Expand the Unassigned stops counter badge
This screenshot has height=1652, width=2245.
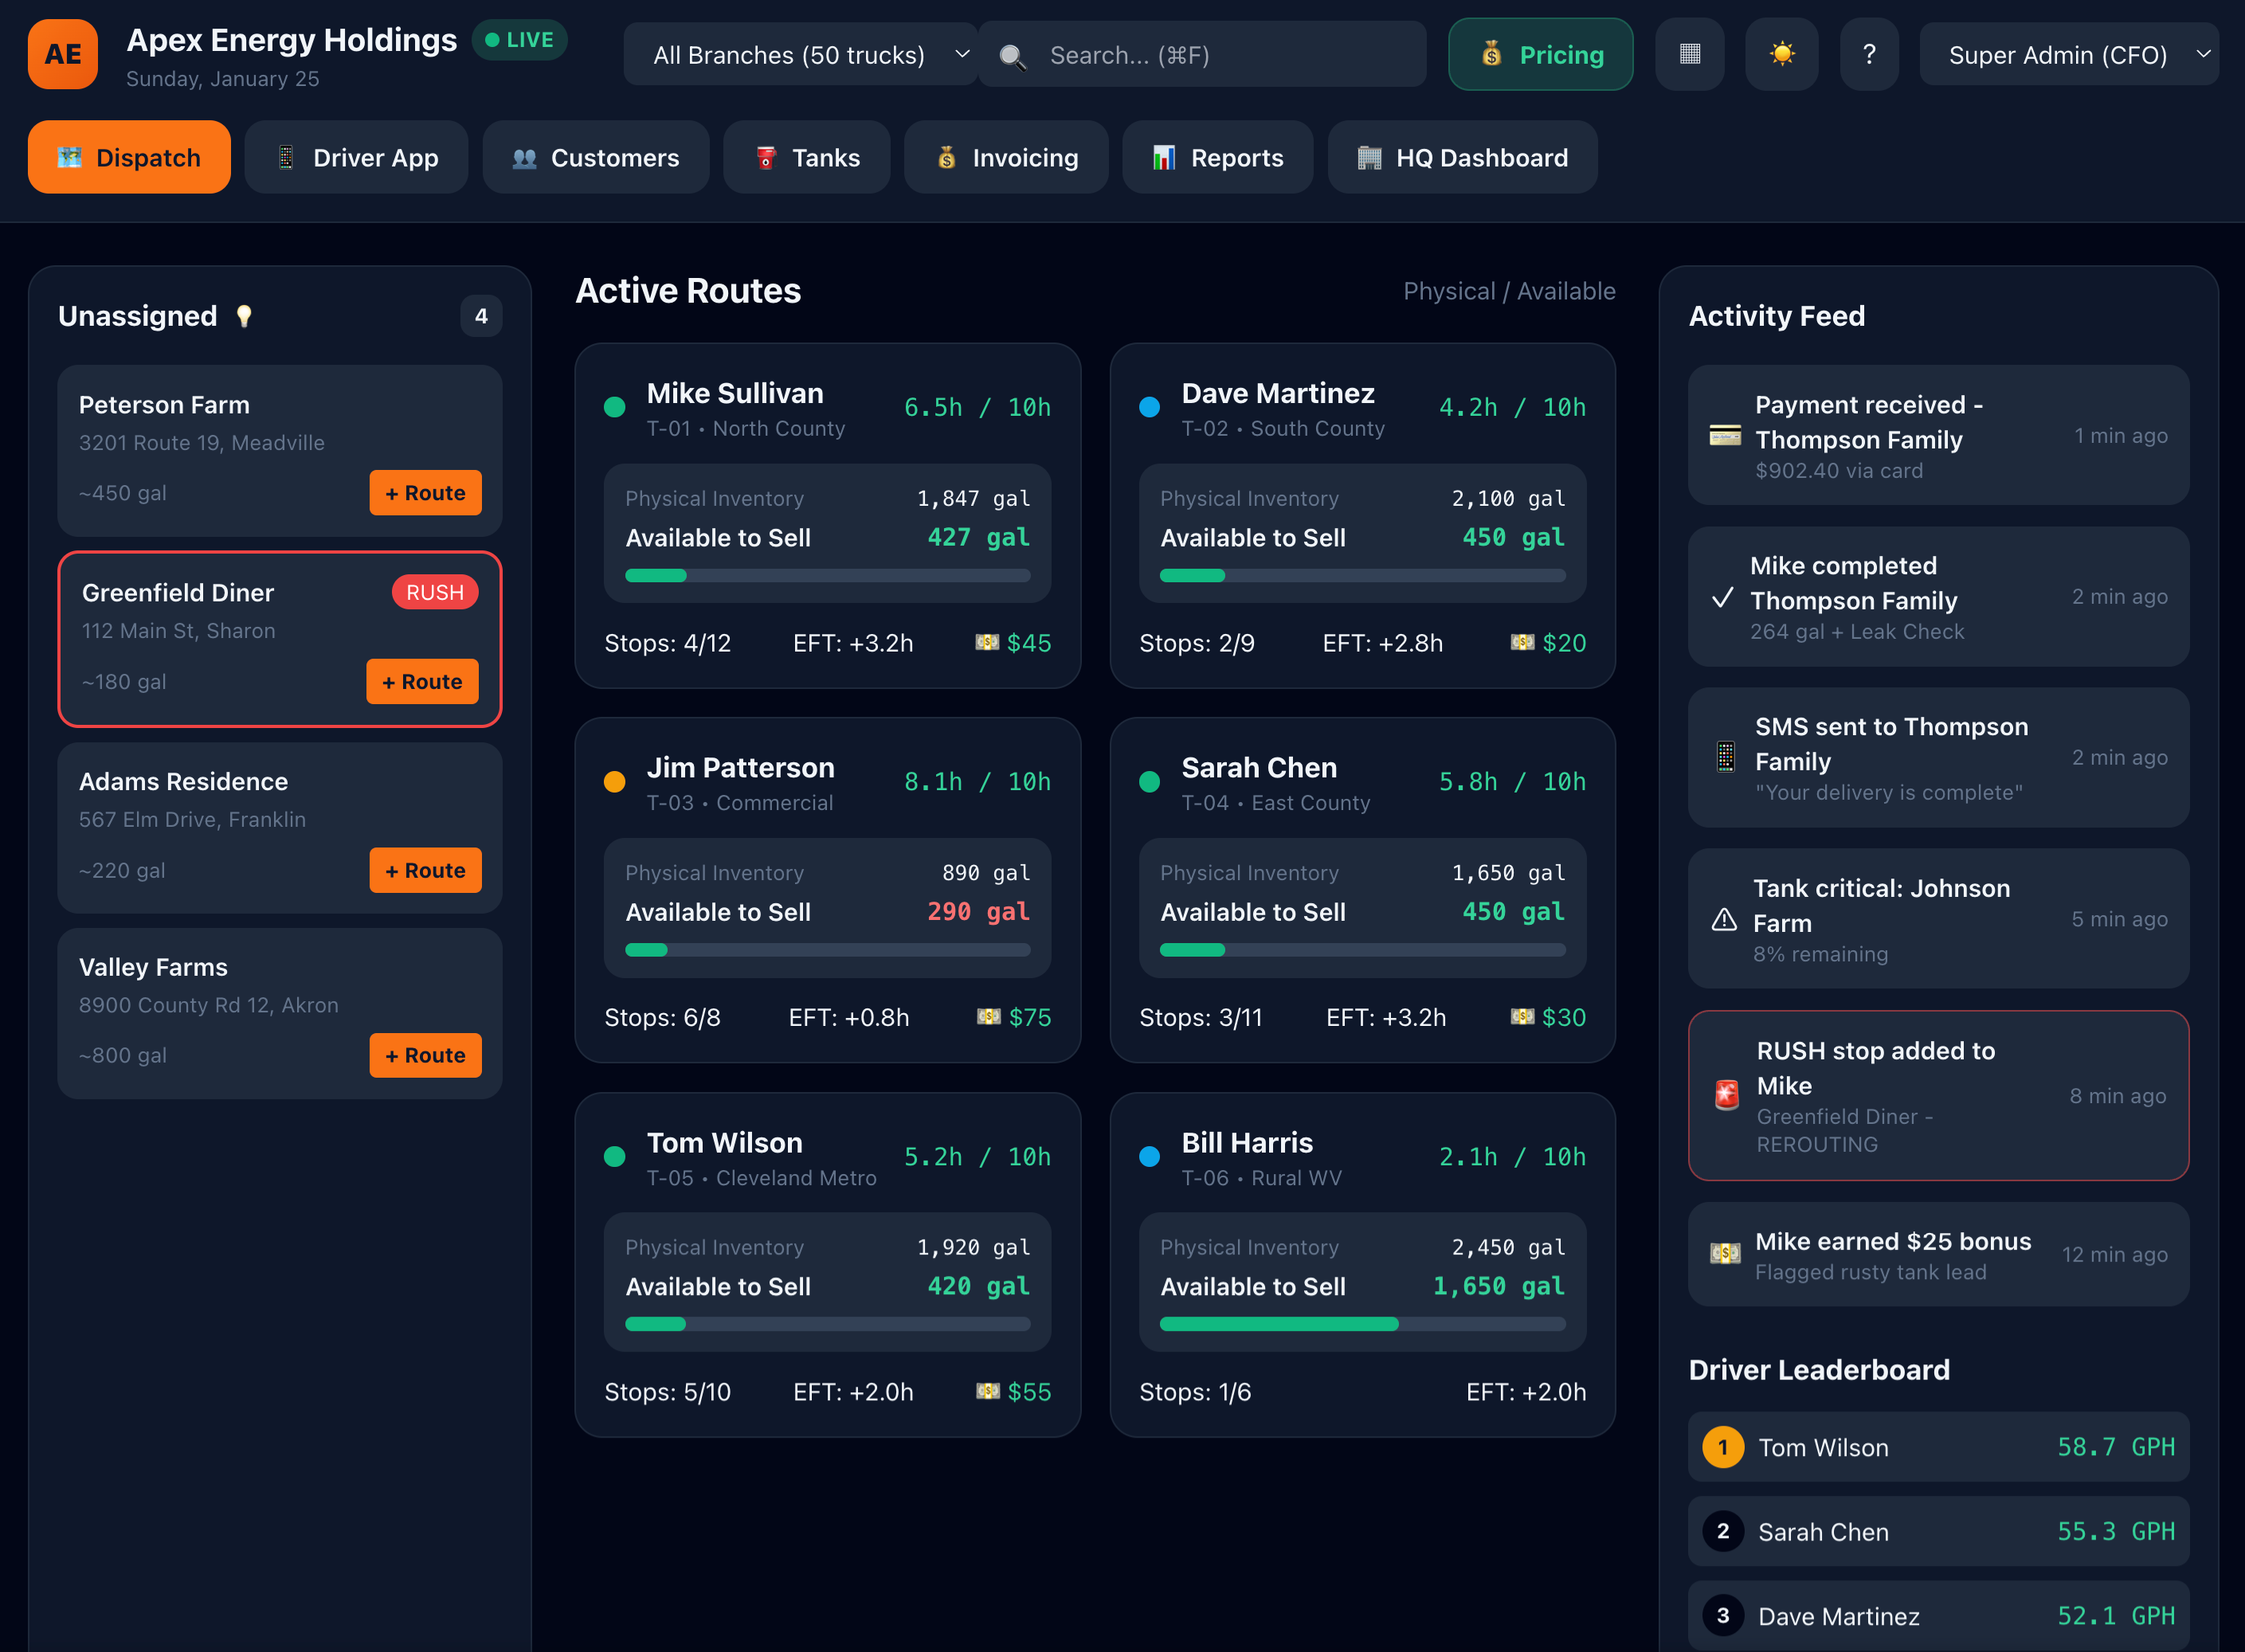[x=481, y=316]
